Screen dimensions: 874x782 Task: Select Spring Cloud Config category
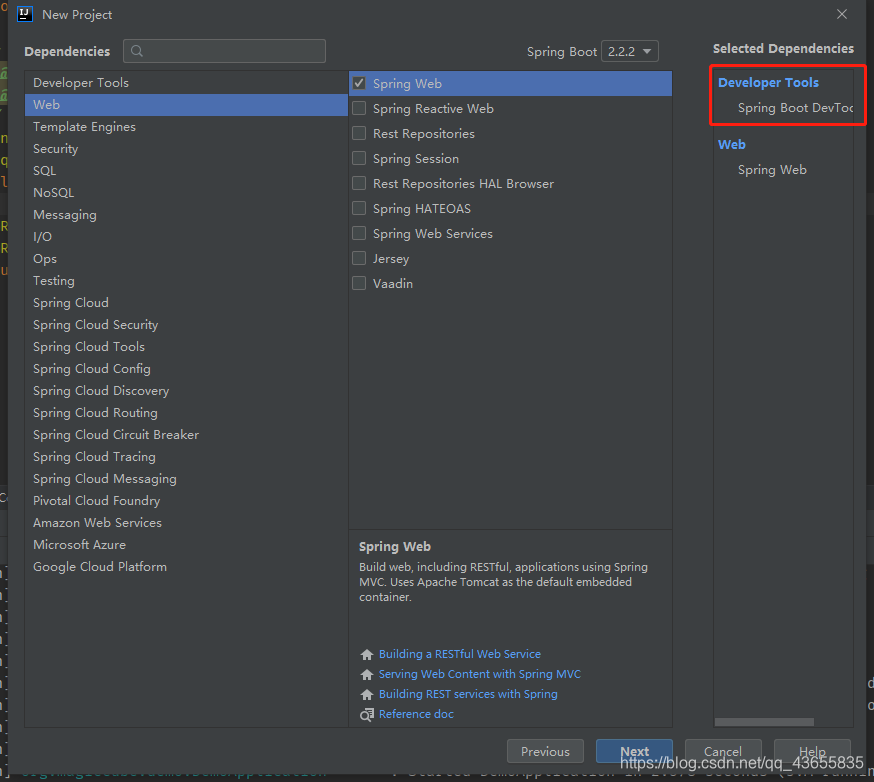click(186, 369)
